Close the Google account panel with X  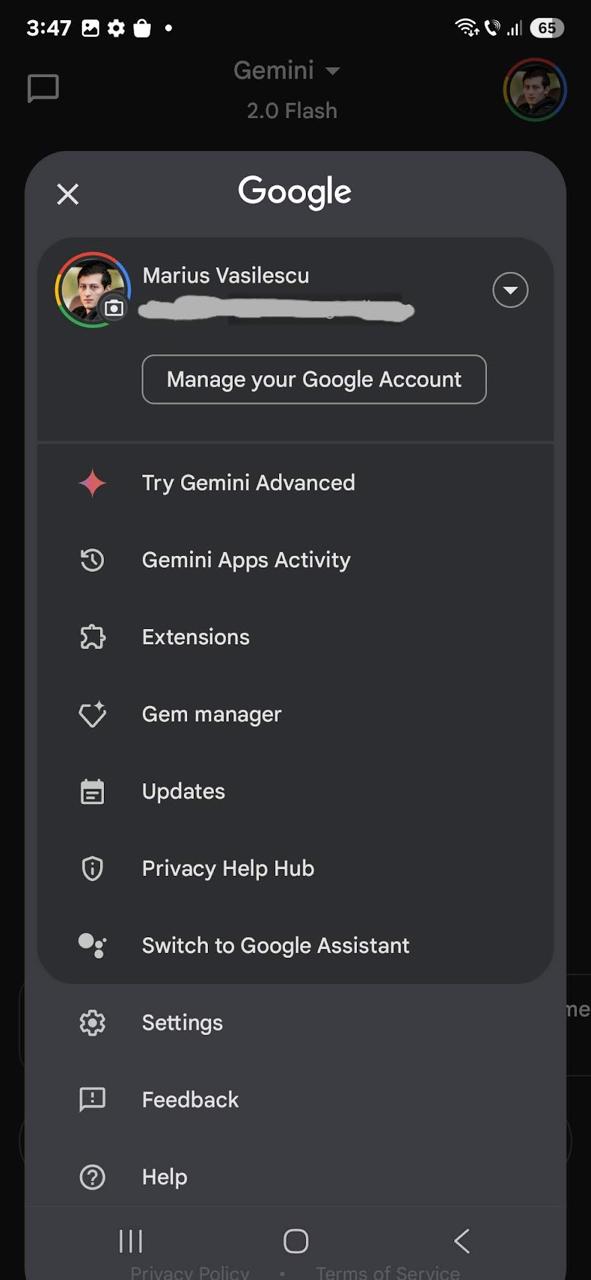click(x=67, y=194)
